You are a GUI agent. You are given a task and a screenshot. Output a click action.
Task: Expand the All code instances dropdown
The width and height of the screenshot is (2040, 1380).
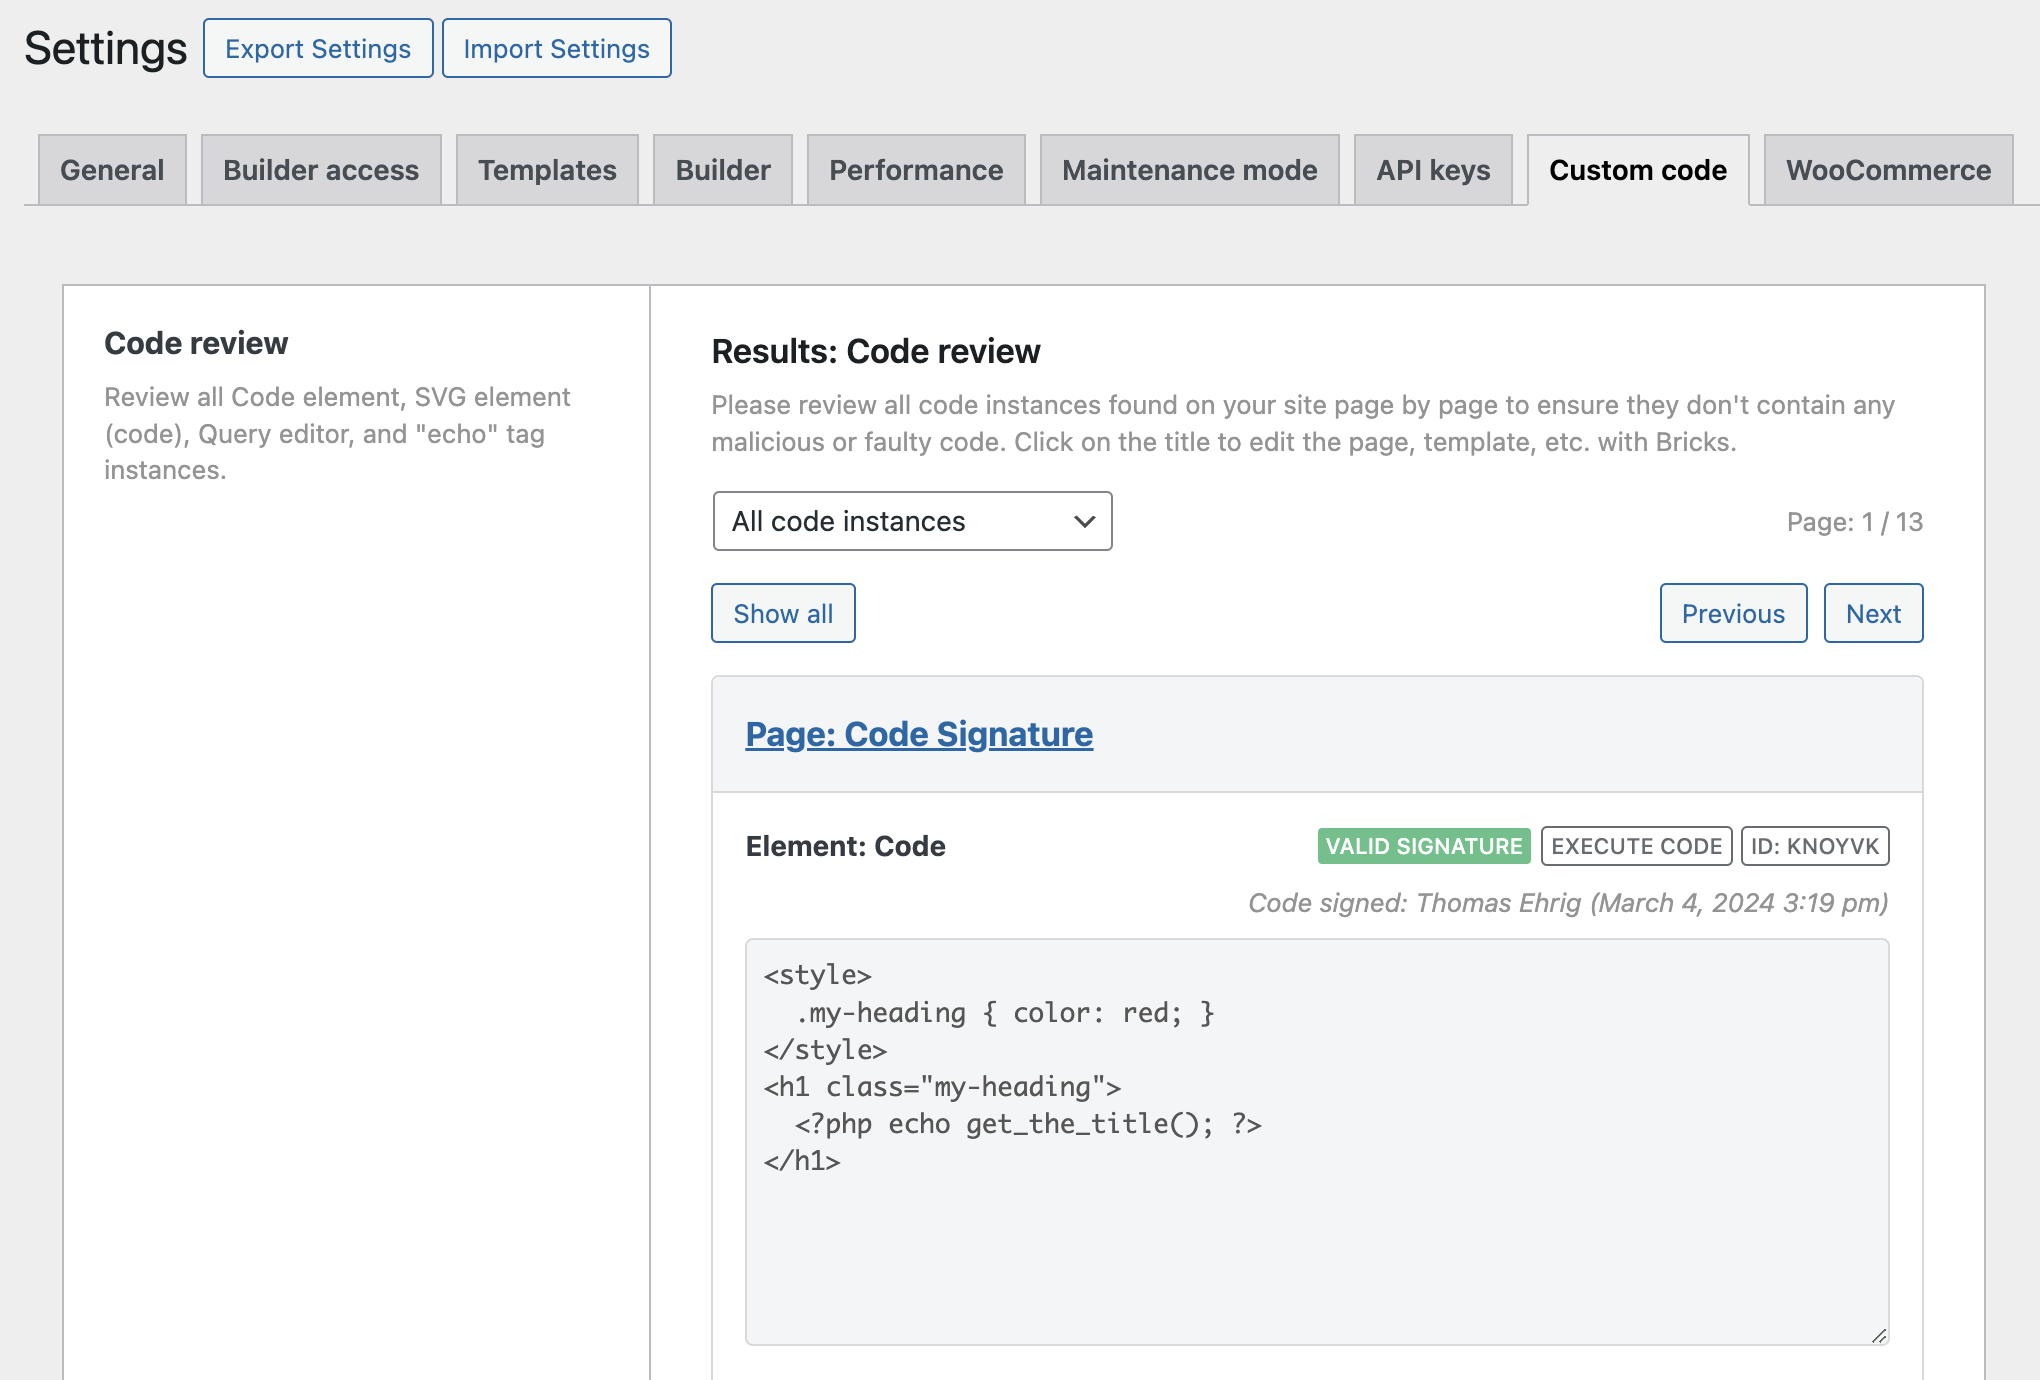pyautogui.click(x=911, y=521)
